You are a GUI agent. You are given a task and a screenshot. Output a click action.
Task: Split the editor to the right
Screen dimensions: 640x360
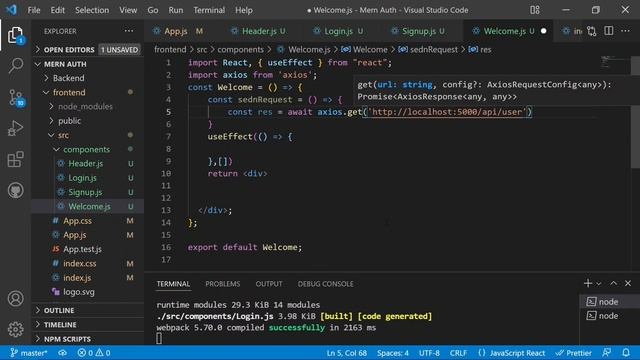(x=609, y=31)
